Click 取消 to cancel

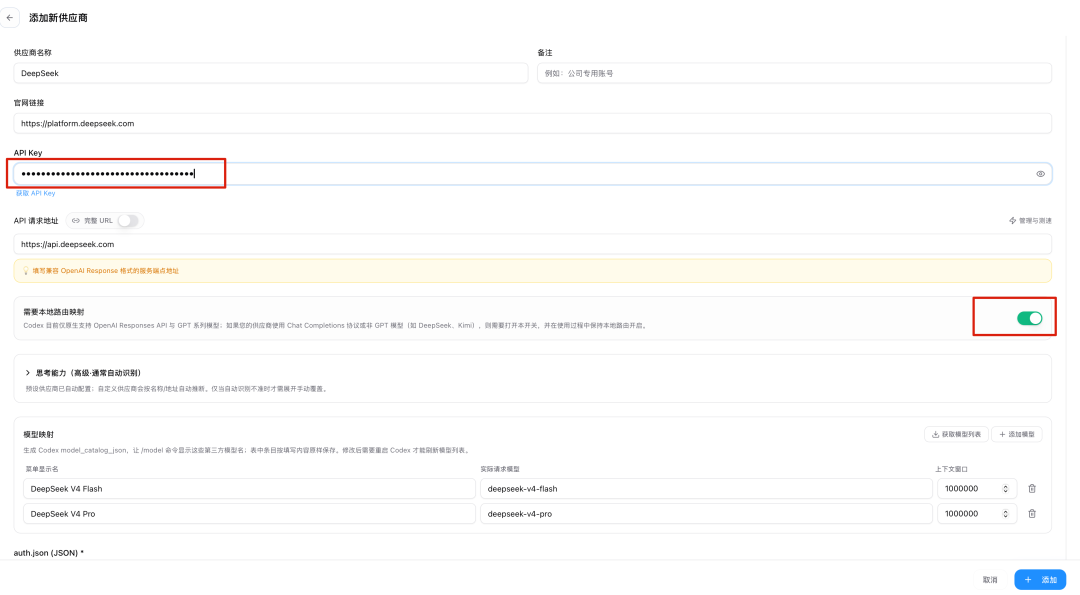coord(990,580)
